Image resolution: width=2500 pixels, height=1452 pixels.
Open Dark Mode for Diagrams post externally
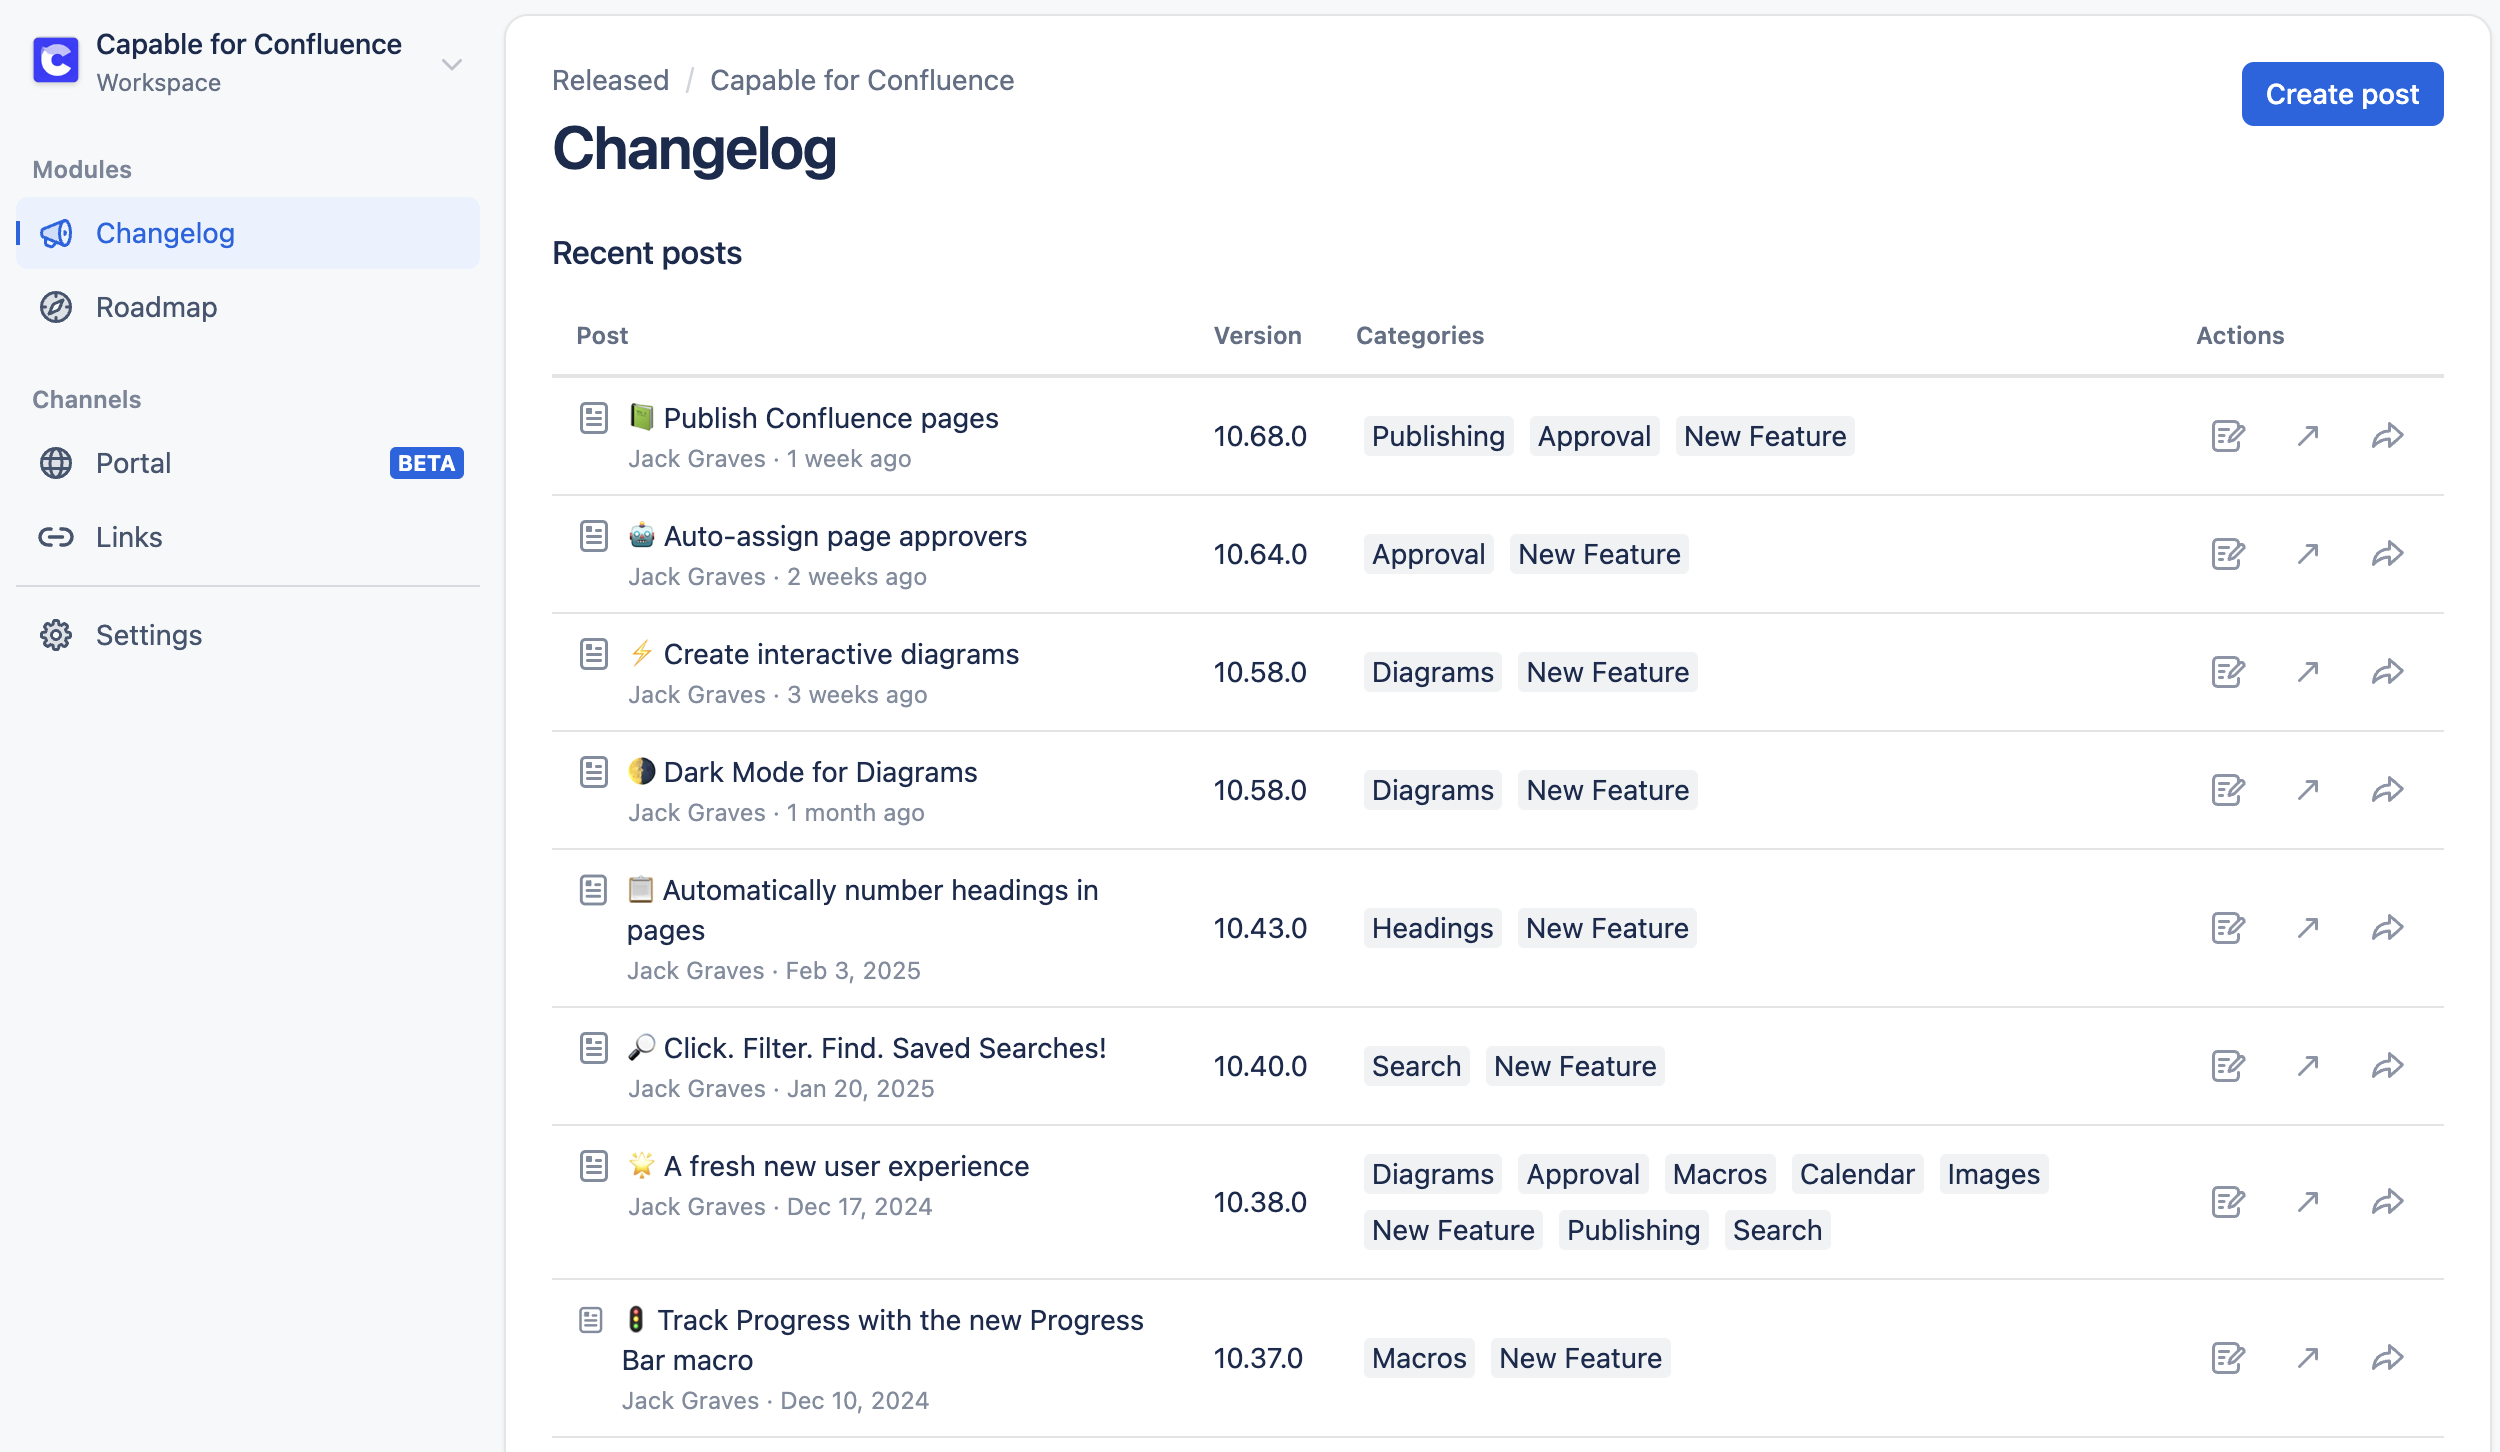[x=2308, y=790]
